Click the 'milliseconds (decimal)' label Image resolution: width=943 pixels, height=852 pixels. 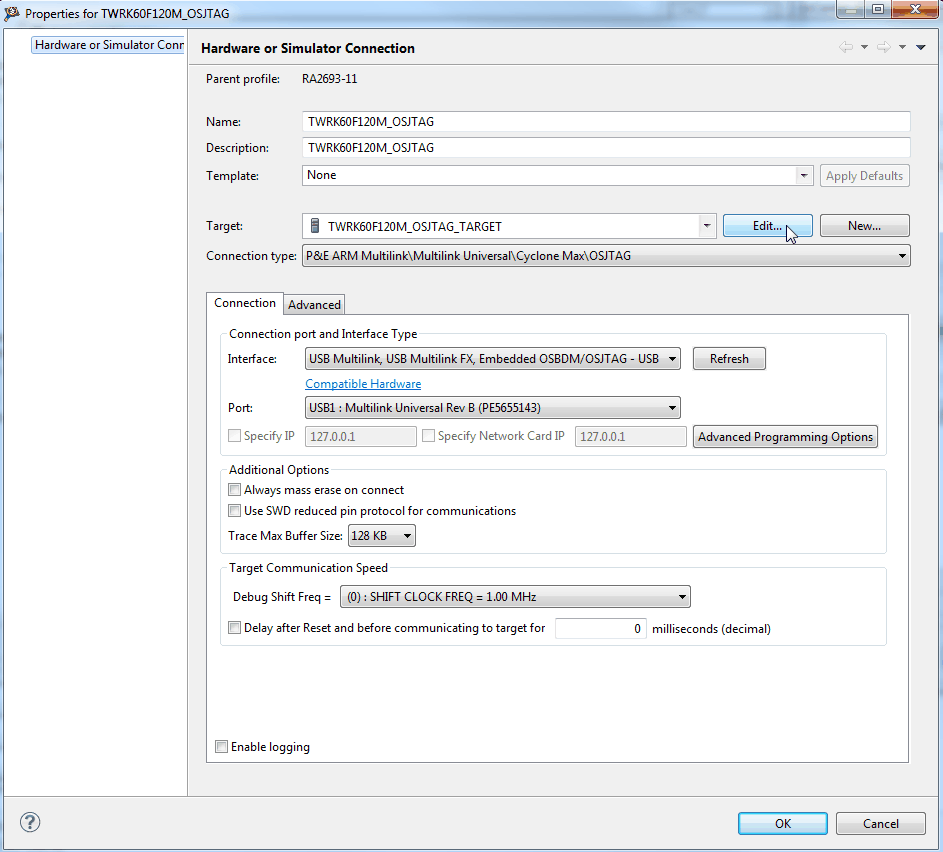point(711,628)
